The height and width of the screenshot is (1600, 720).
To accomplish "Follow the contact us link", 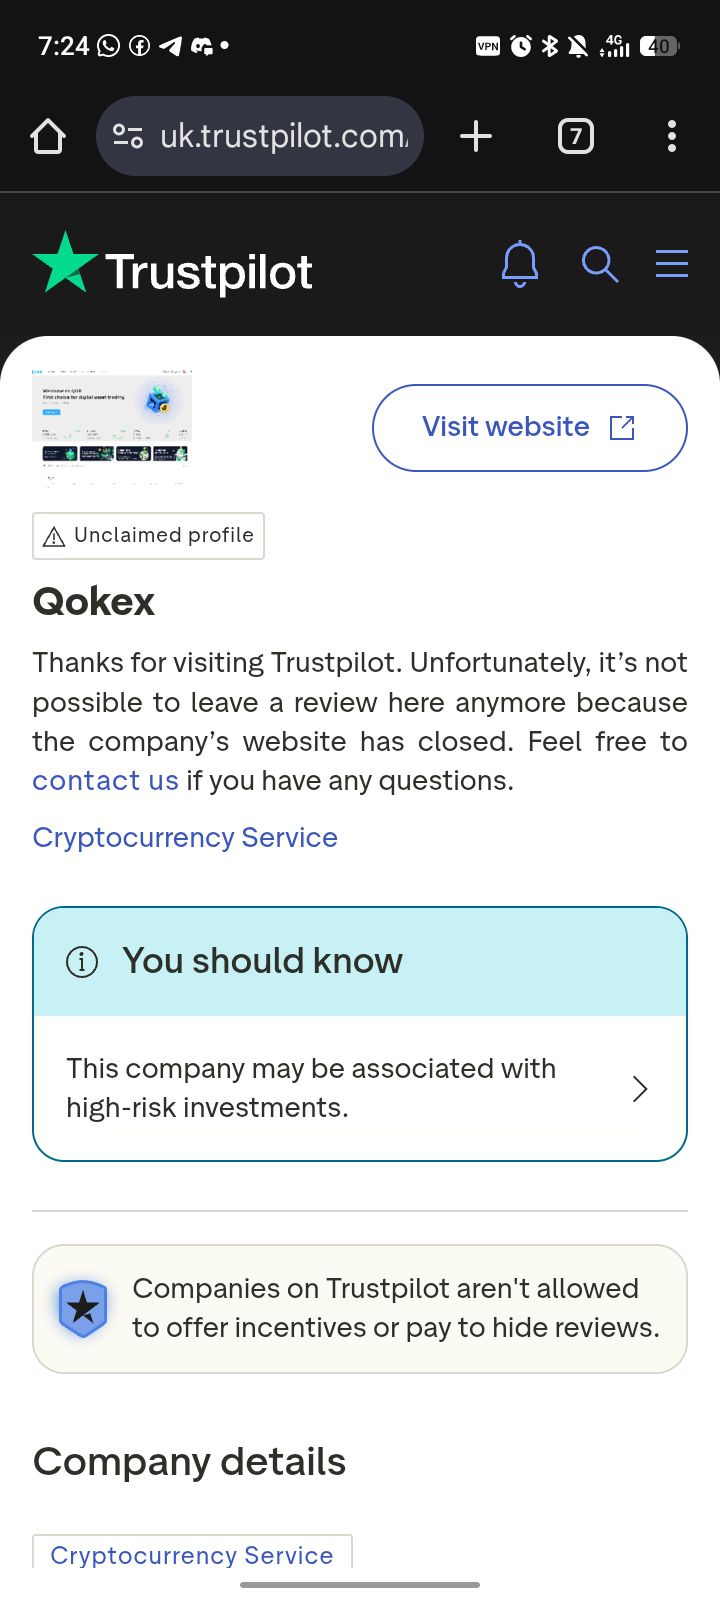I will point(105,781).
